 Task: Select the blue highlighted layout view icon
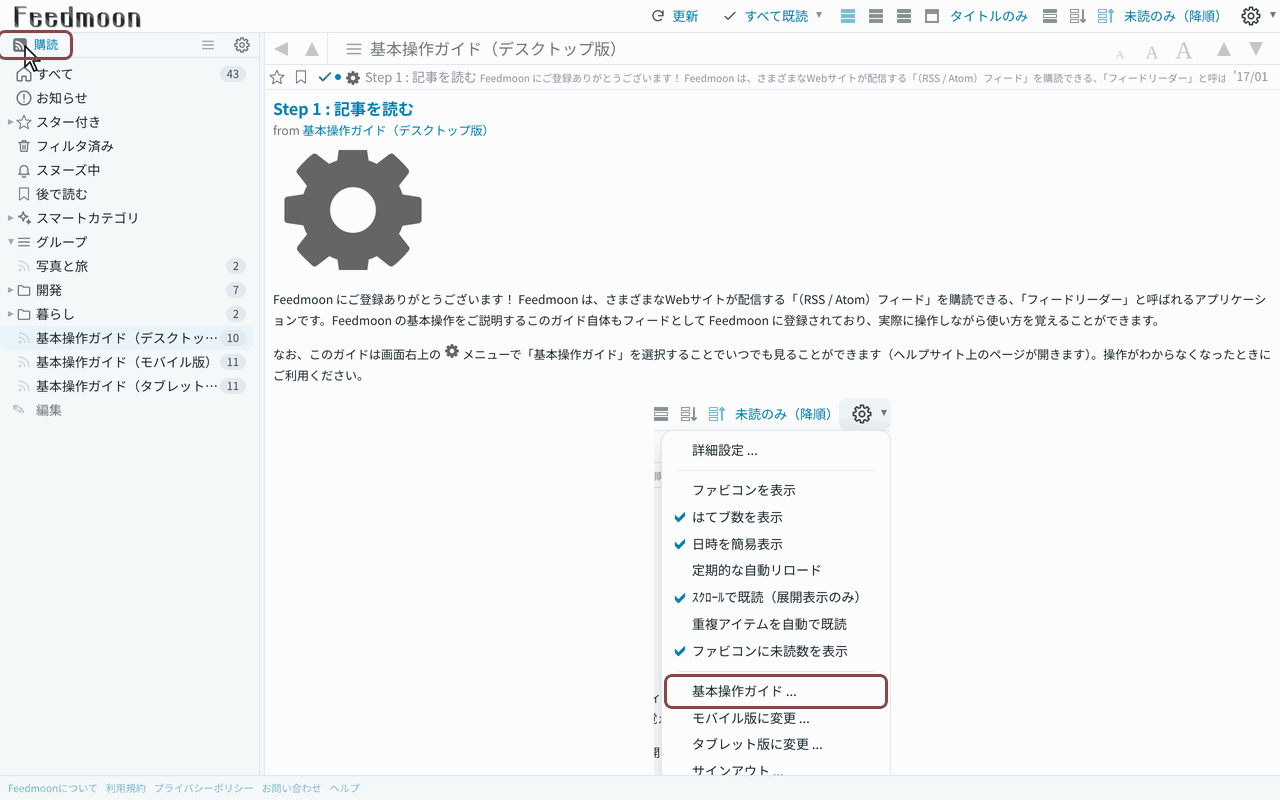(848, 16)
